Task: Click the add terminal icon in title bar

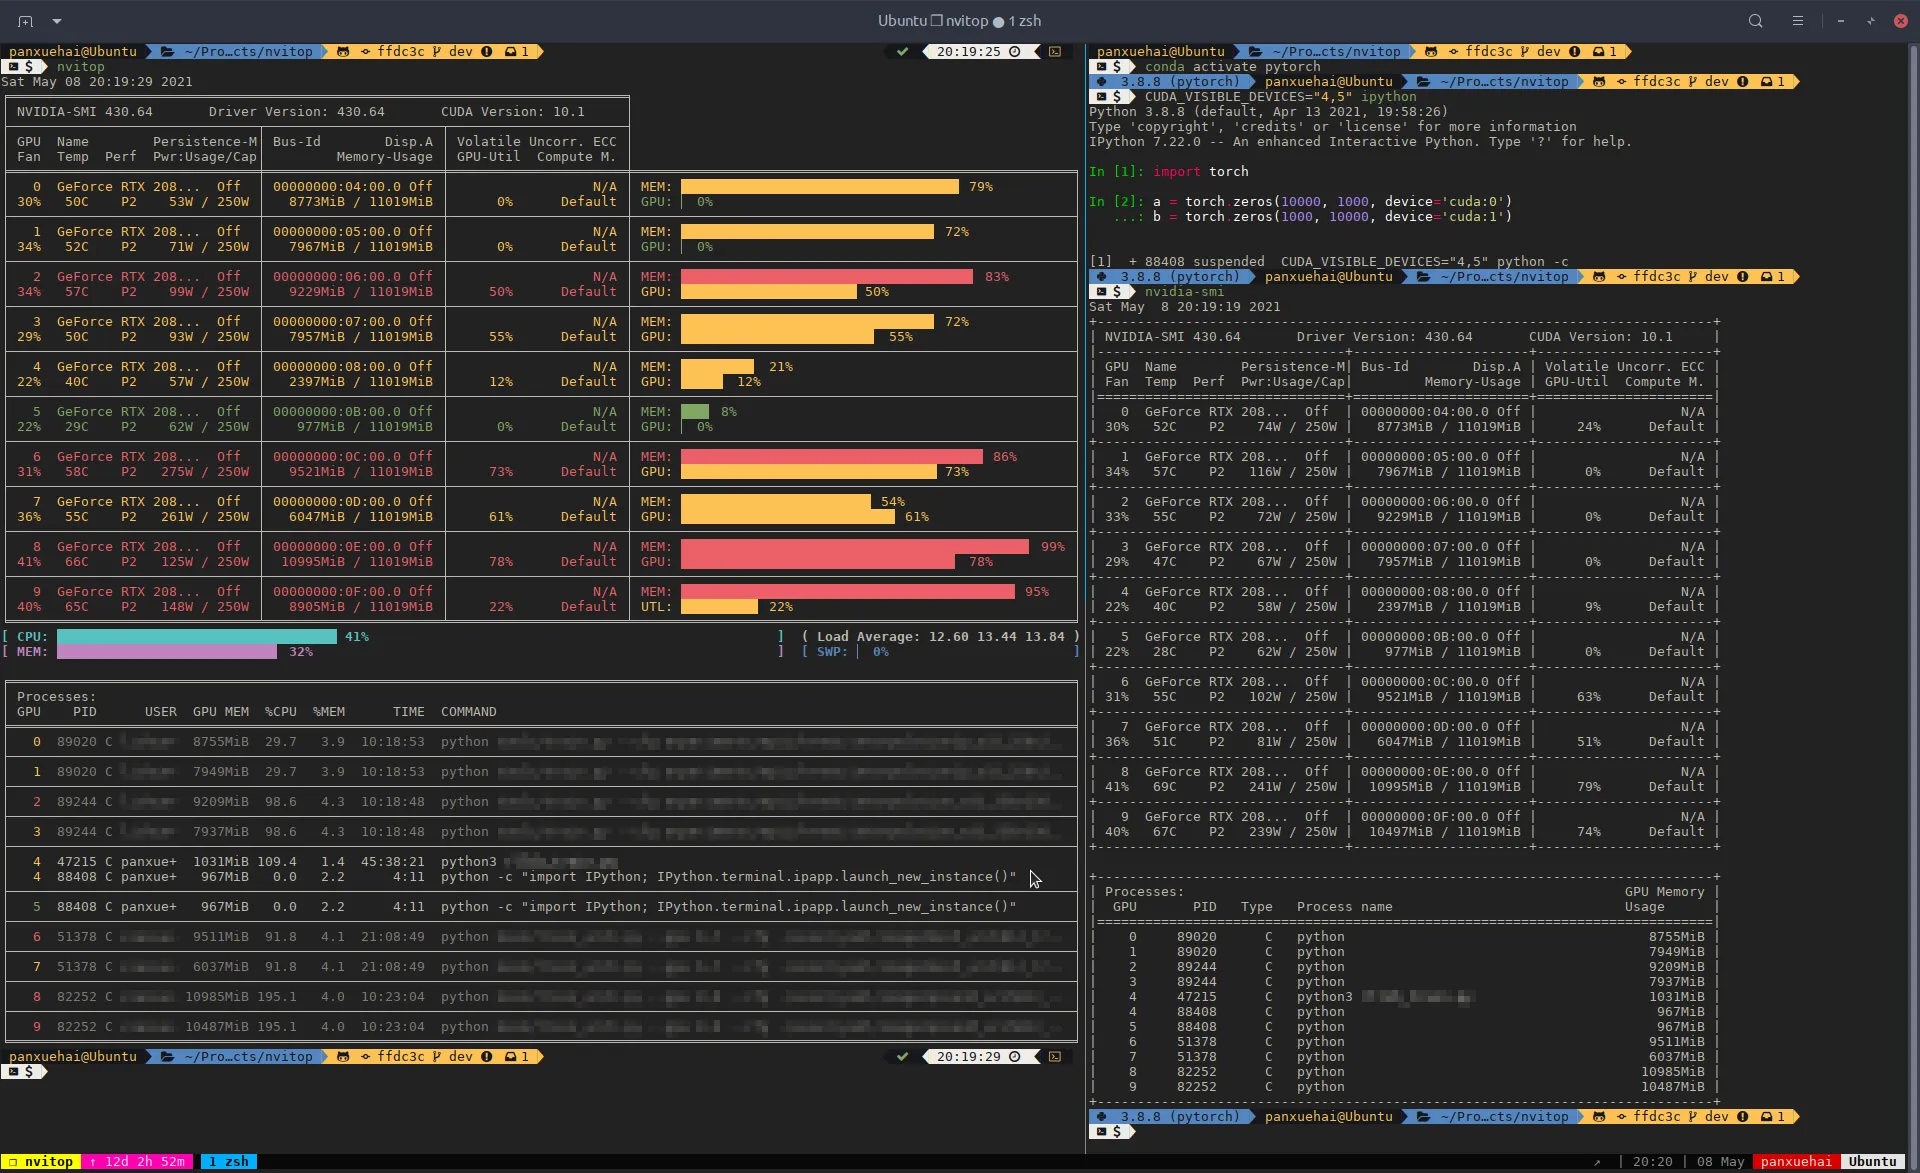Action: (25, 21)
